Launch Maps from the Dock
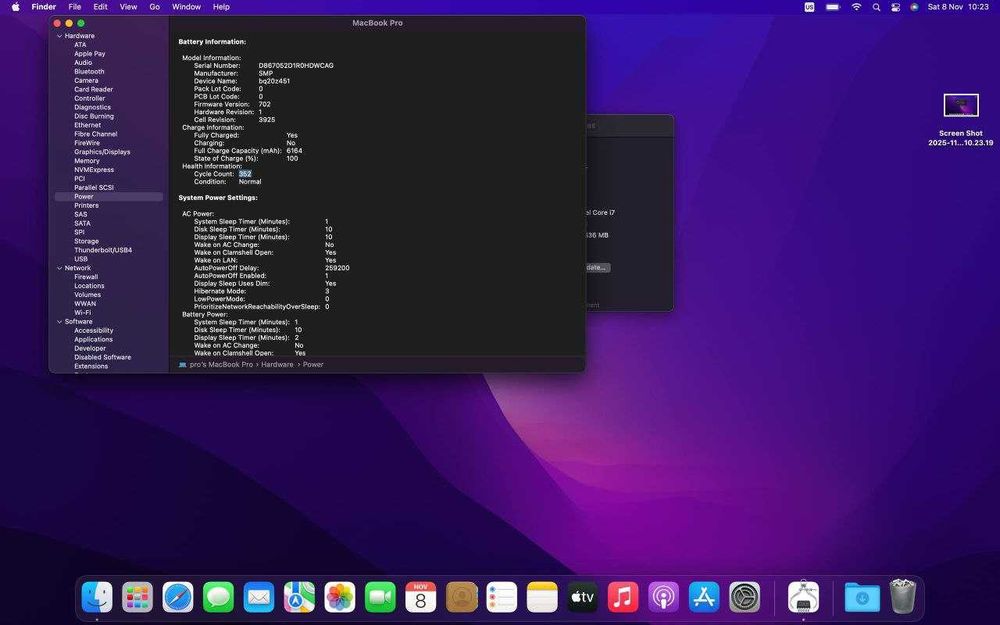 (299, 598)
